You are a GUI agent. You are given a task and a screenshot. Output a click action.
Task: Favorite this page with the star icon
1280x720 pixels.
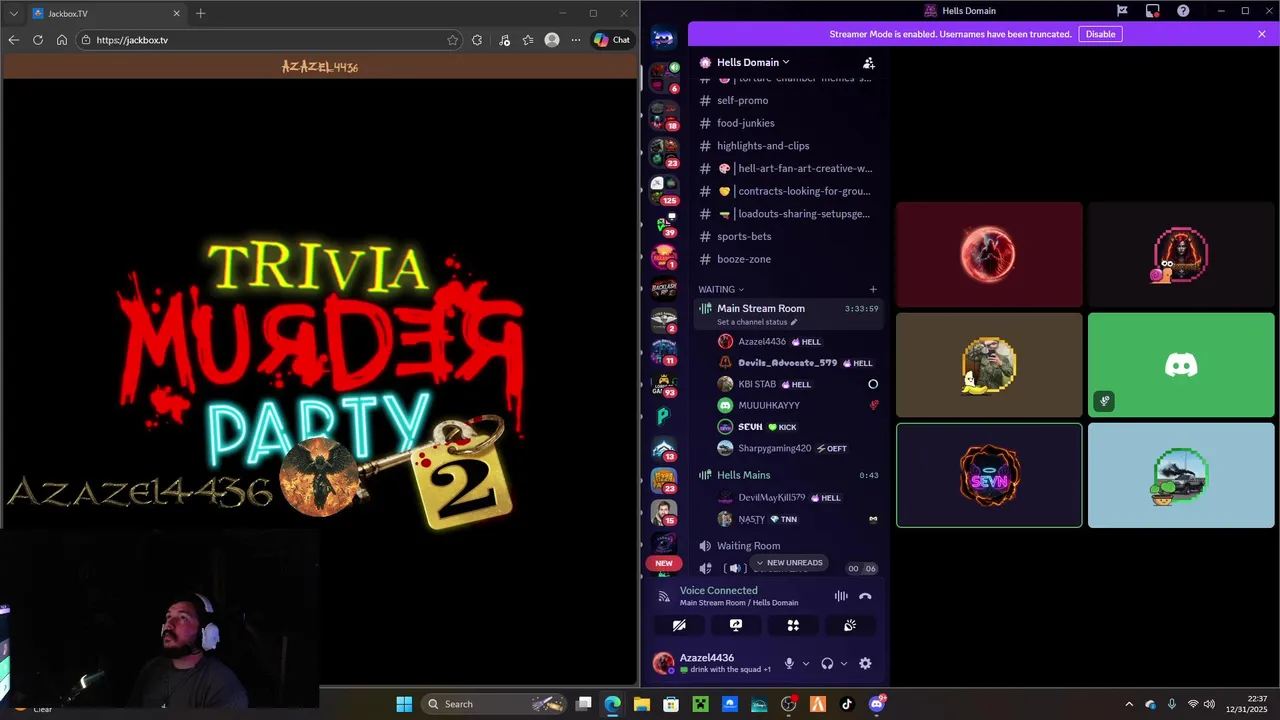coord(453,40)
